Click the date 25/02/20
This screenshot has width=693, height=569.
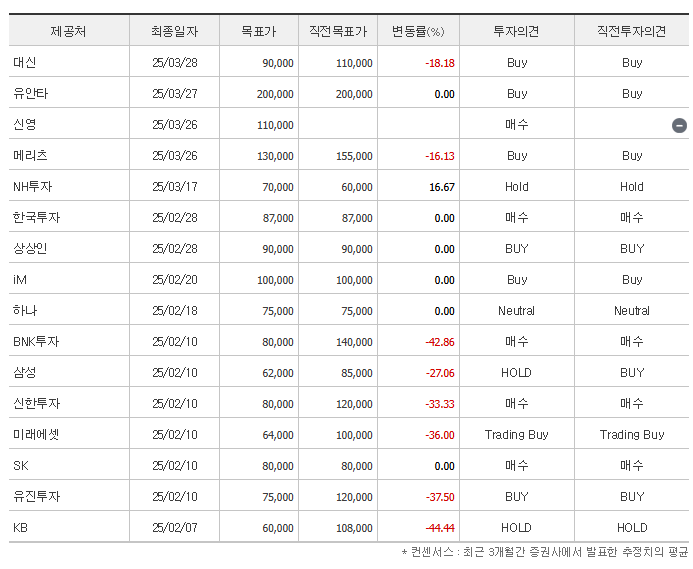point(175,280)
